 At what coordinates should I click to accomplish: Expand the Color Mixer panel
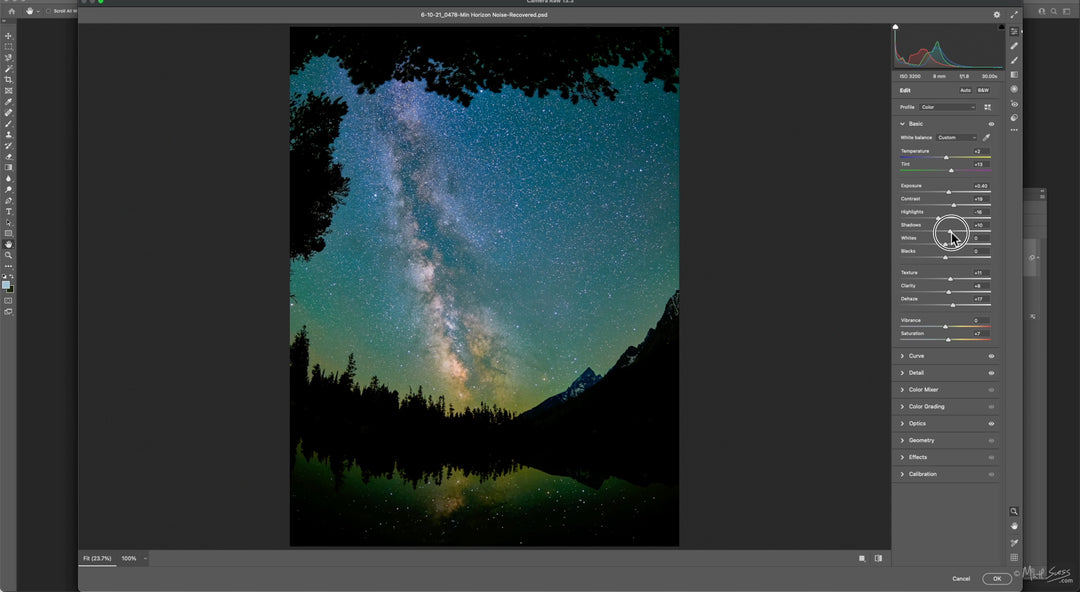click(922, 390)
